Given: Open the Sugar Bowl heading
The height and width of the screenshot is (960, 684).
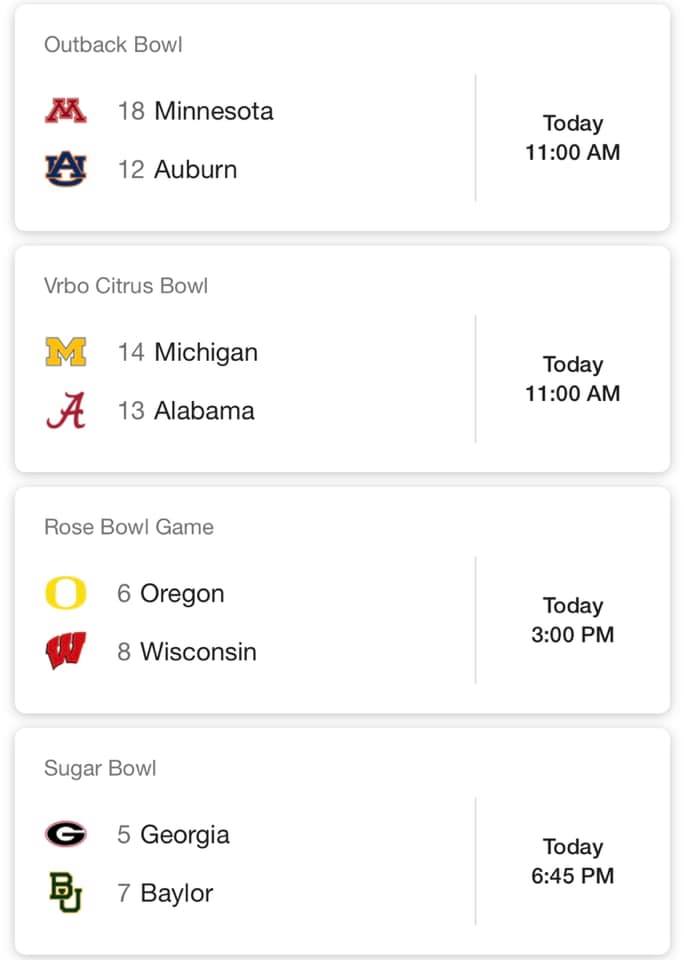Looking at the screenshot, I should tap(100, 768).
